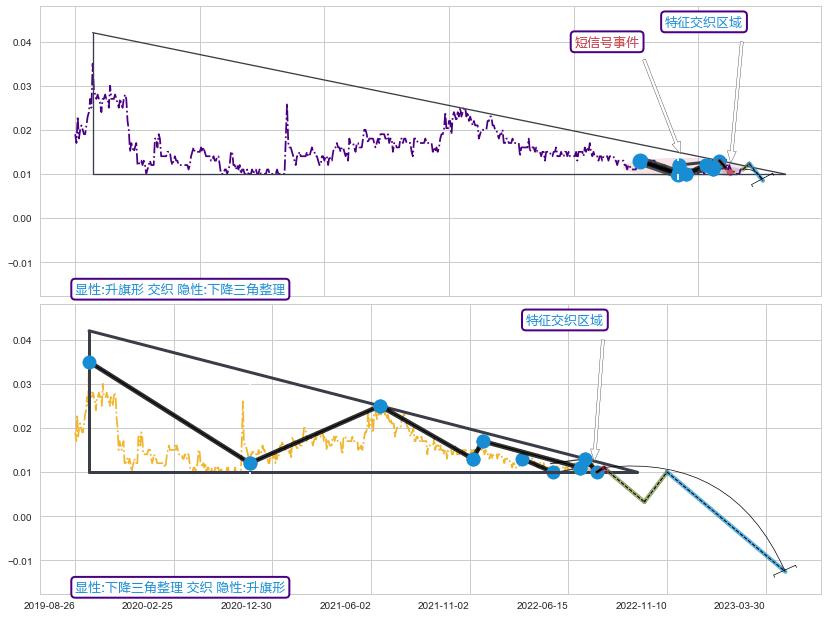
Task: Click the 显性:升旗形 交织 隐性:下降三角整理 caption
Action: click(180, 289)
